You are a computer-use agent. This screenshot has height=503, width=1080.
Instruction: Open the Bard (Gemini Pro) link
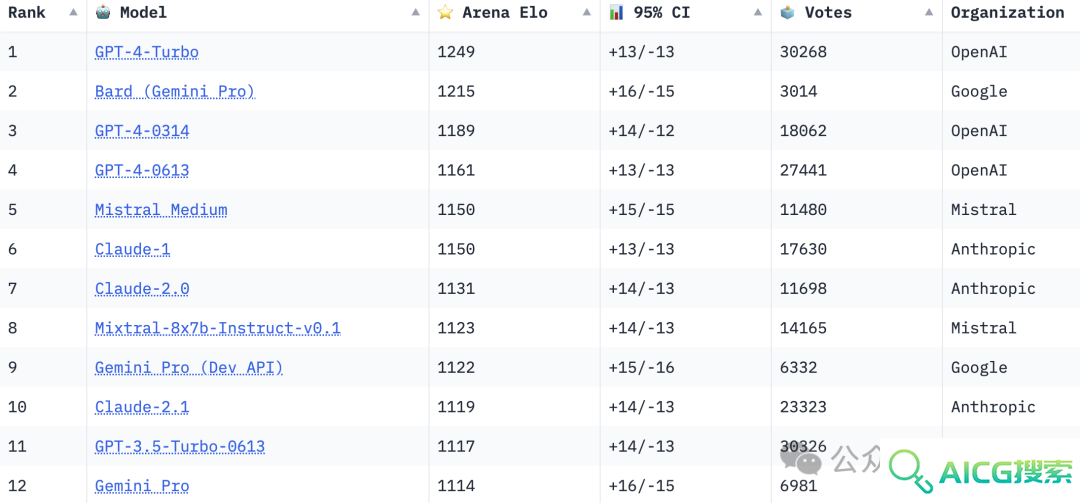point(175,92)
